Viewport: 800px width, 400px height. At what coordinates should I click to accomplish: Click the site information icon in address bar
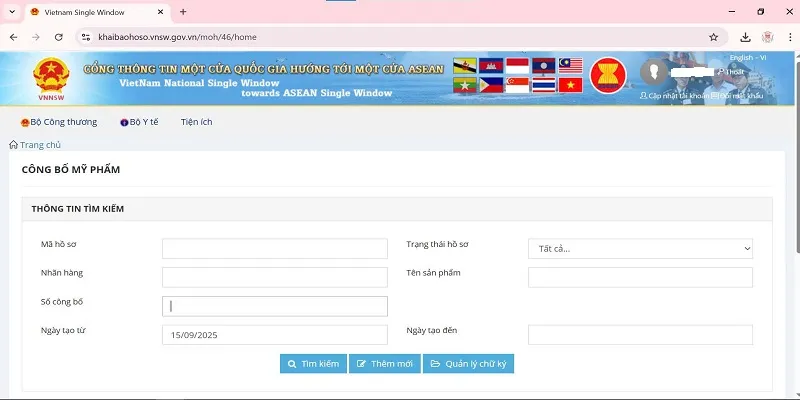point(86,37)
